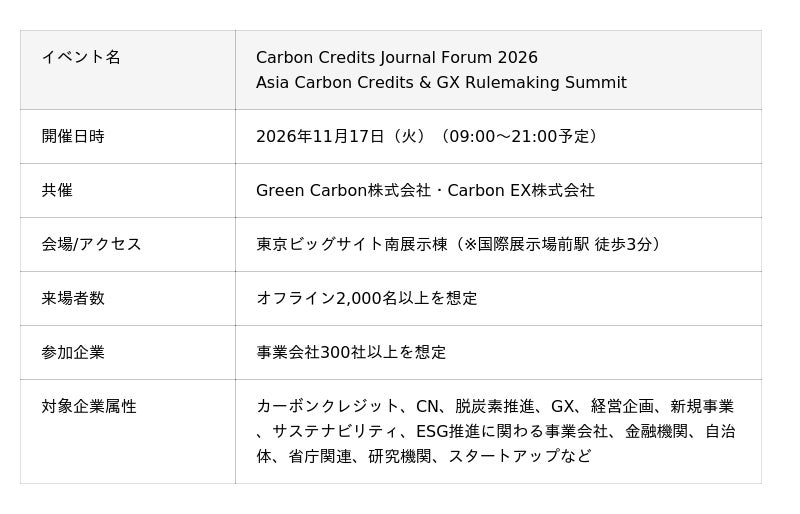
Task: Click the line starting with カーボンクレジット
Action: [495, 407]
